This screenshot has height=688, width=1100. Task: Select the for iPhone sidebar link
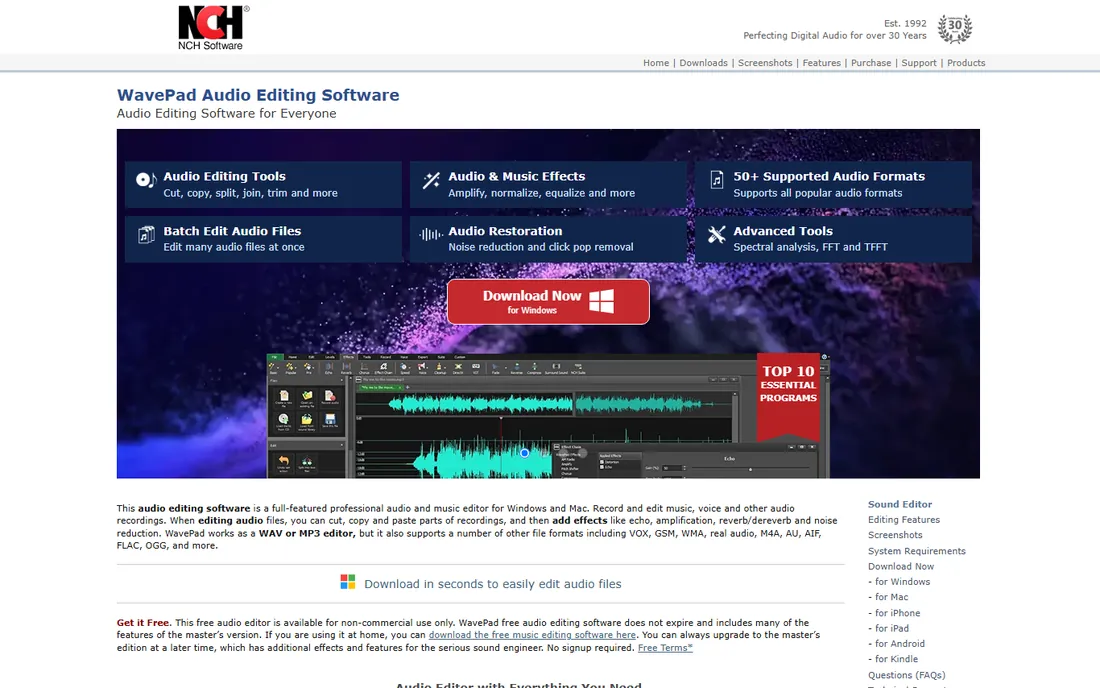coord(897,613)
